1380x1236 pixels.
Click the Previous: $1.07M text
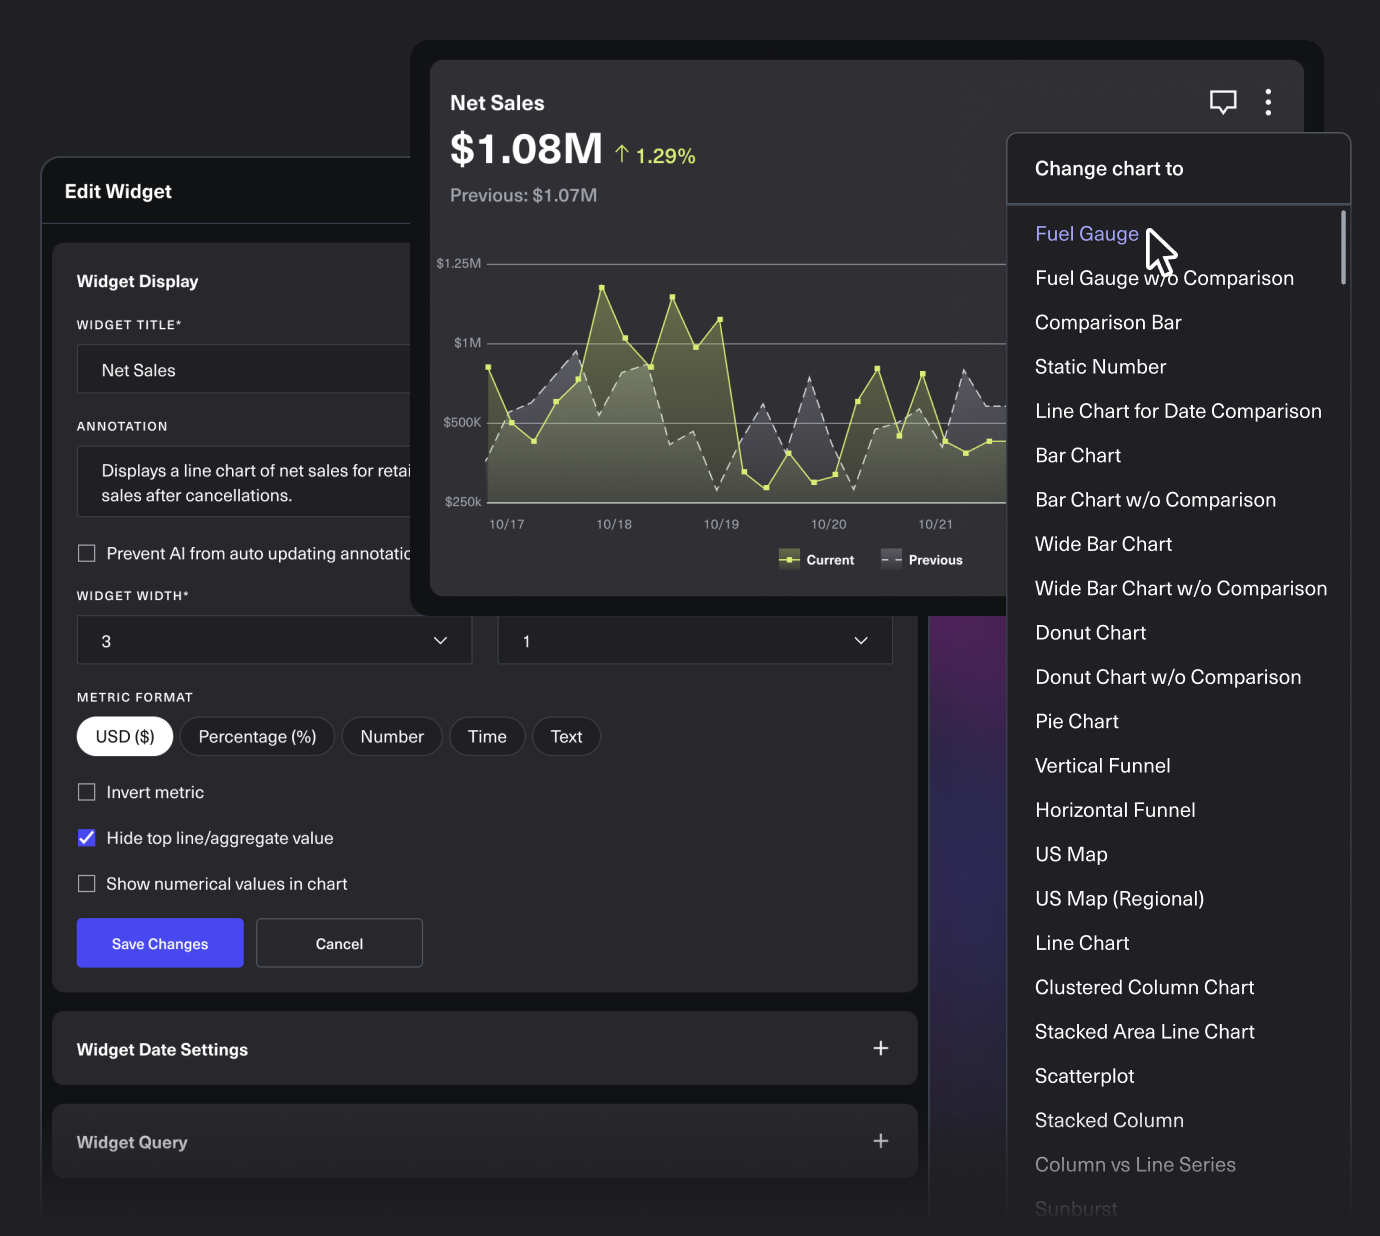[x=523, y=196]
